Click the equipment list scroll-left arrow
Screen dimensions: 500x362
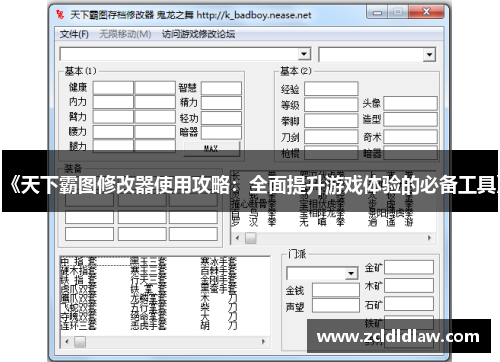click(x=67, y=342)
